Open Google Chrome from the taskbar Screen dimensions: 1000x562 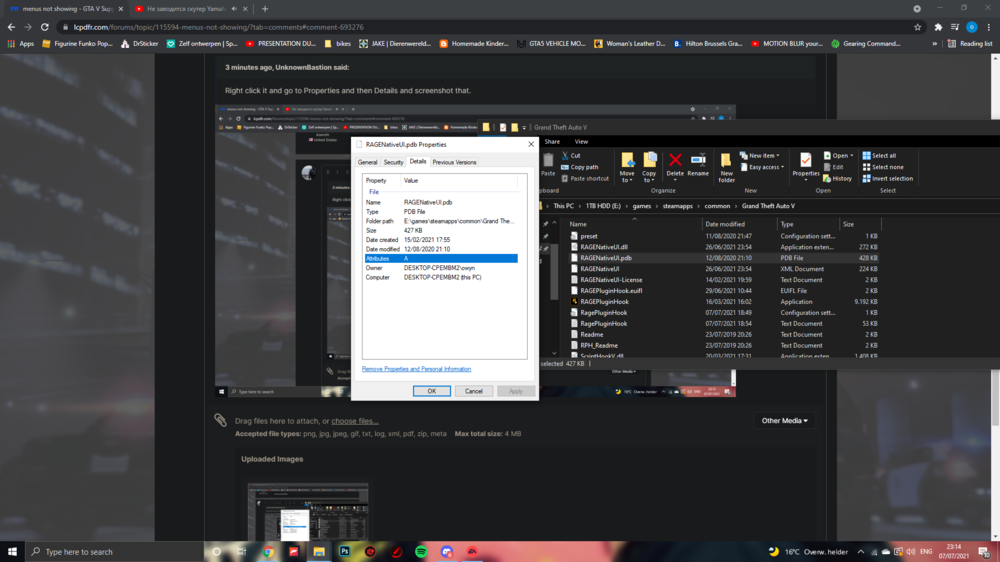pyautogui.click(x=268, y=552)
